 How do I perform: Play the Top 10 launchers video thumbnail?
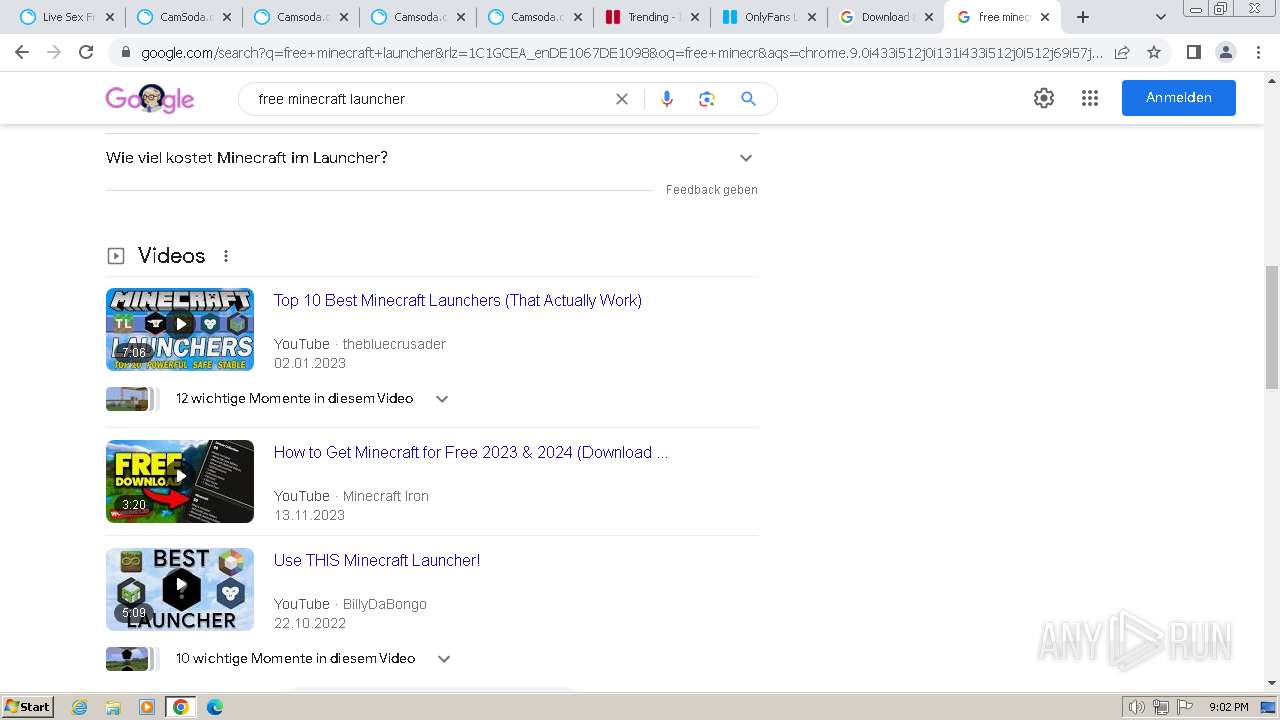[180, 330]
